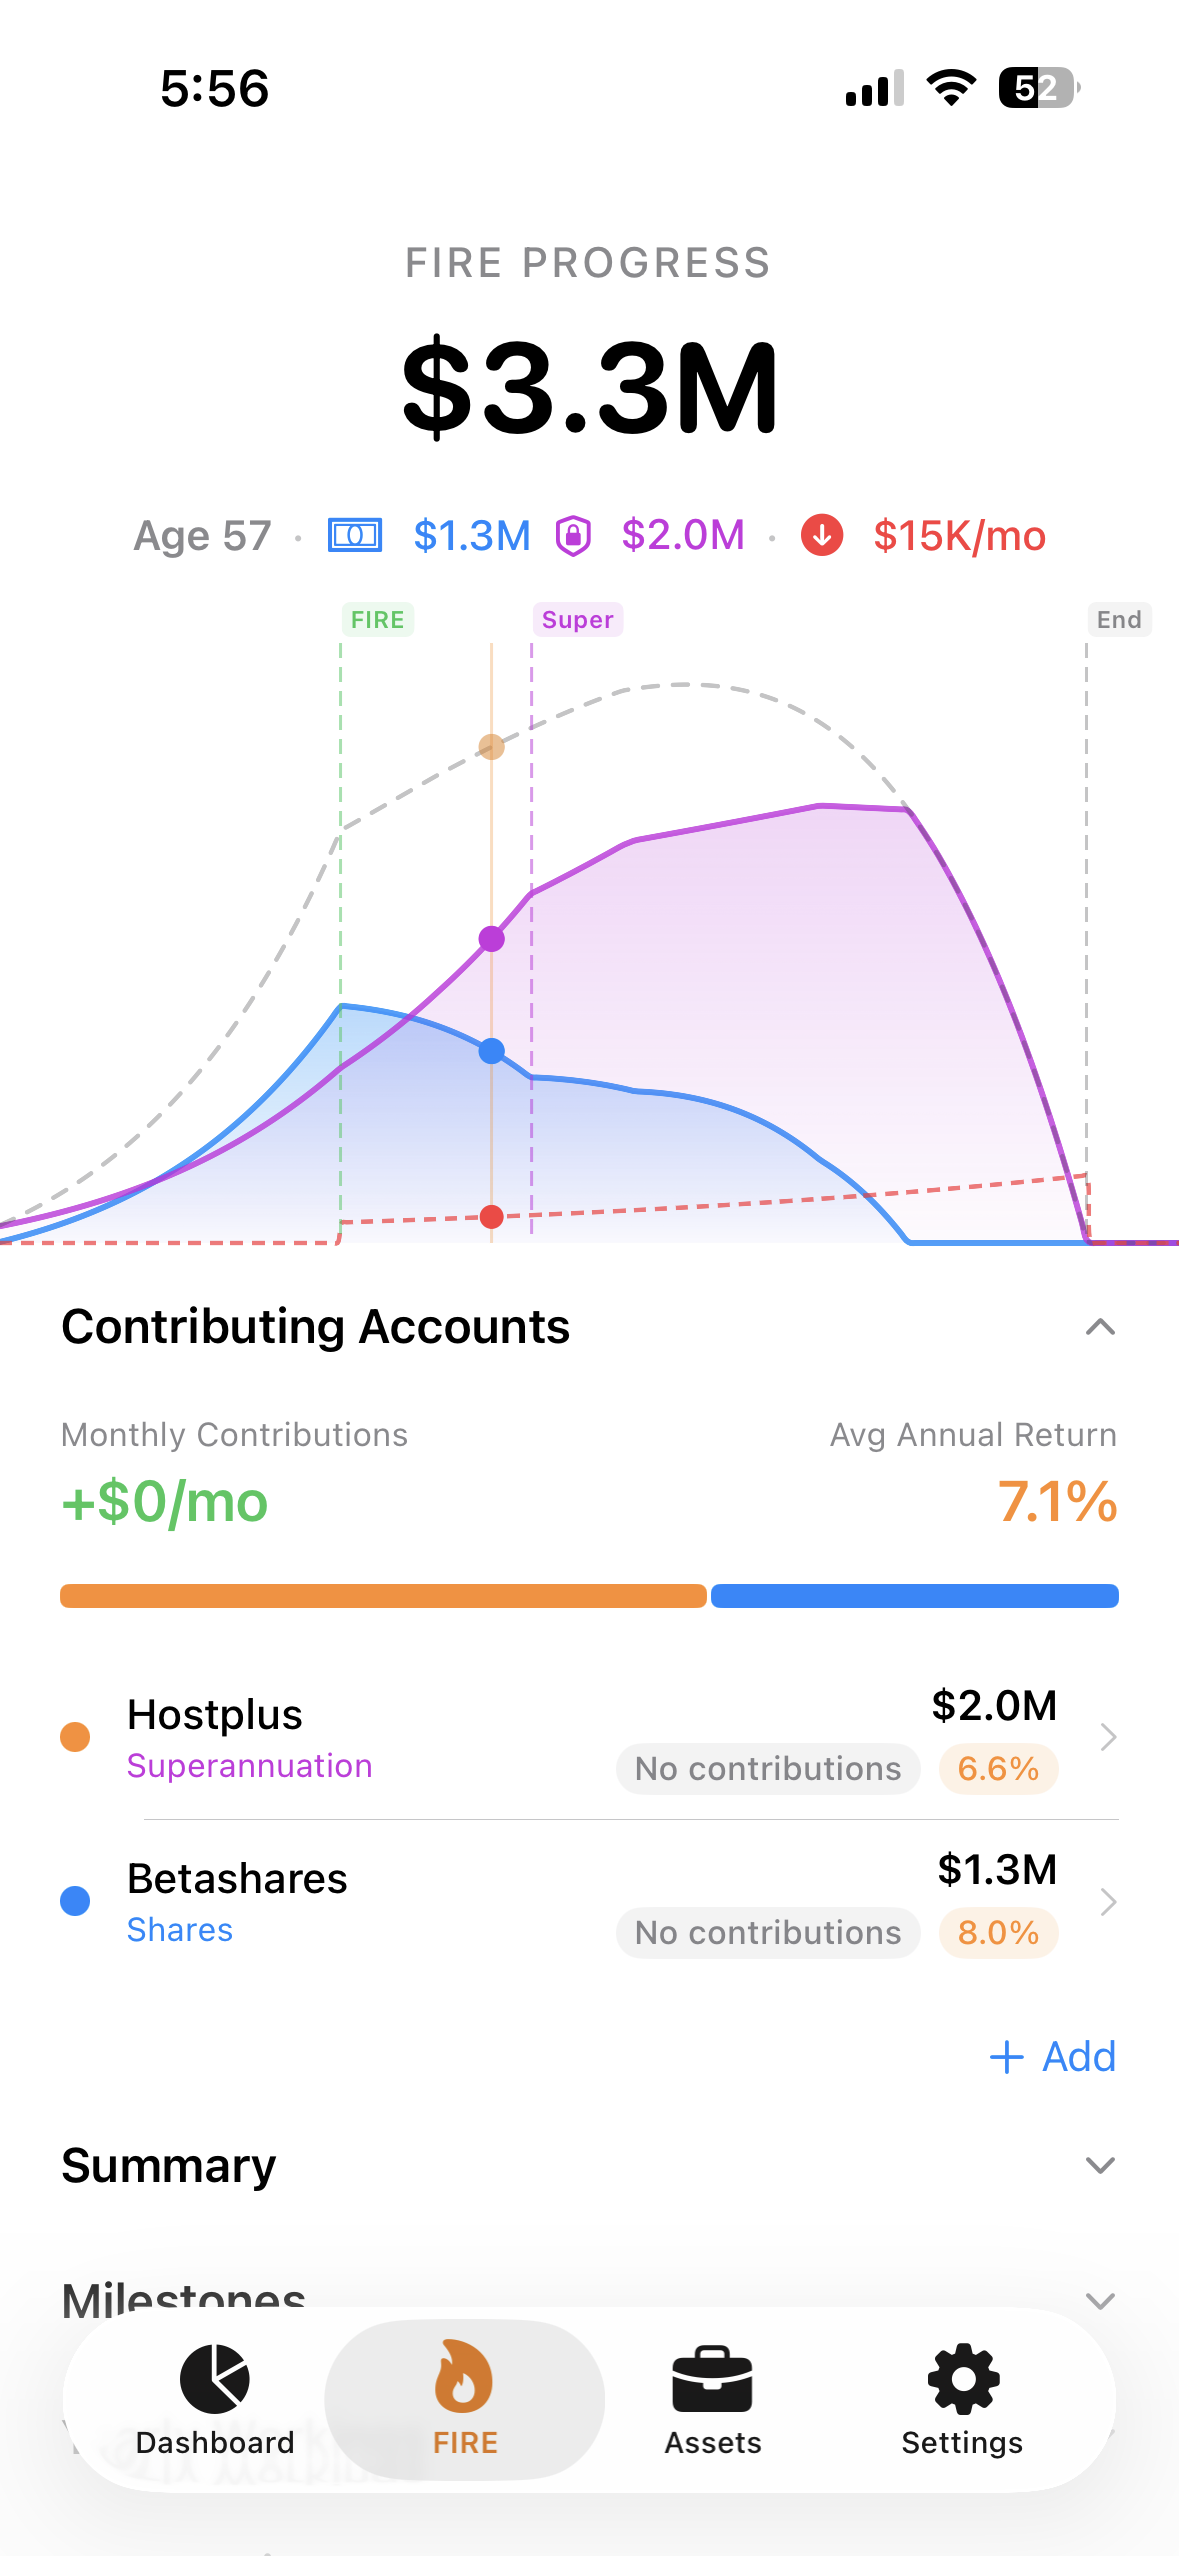Select the purple super point on chart
The width and height of the screenshot is (1179, 2556).
pyautogui.click(x=491, y=939)
